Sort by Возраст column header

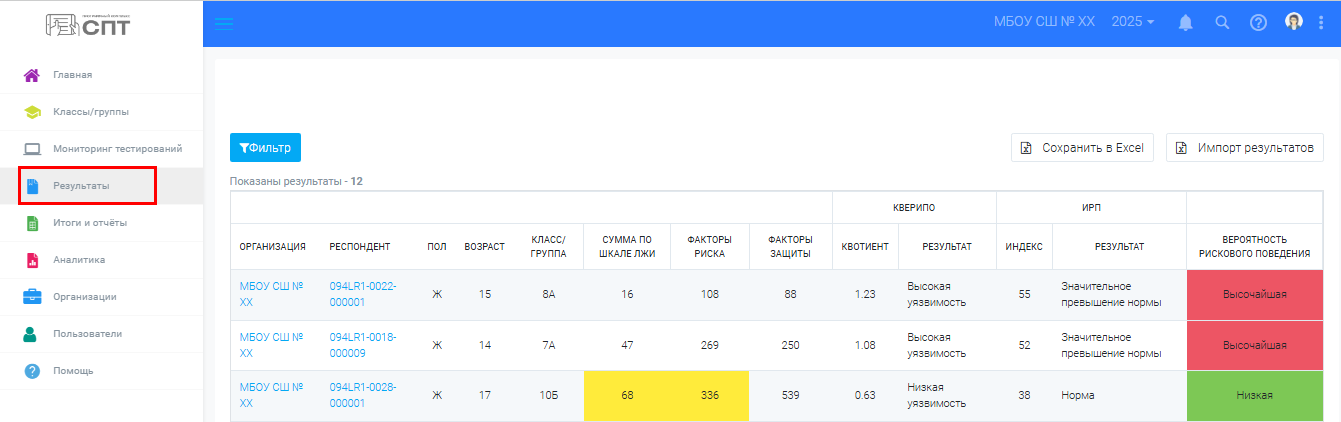tap(484, 246)
